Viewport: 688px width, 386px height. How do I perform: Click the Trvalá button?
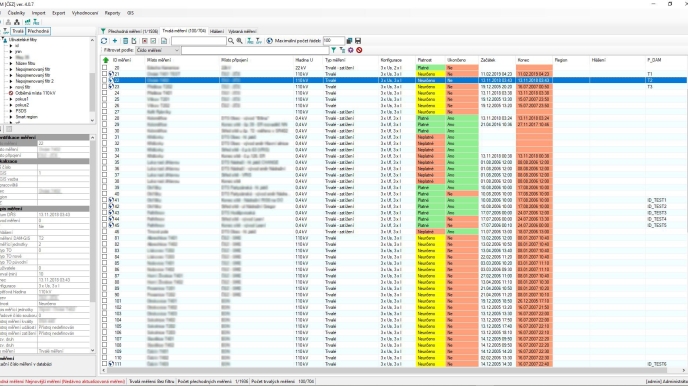tap(18, 31)
